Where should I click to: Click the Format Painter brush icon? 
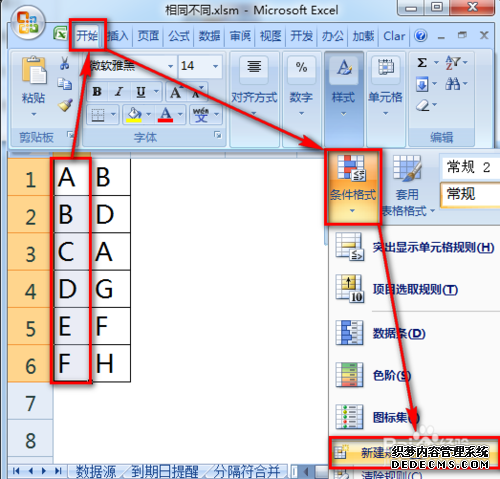(65, 105)
